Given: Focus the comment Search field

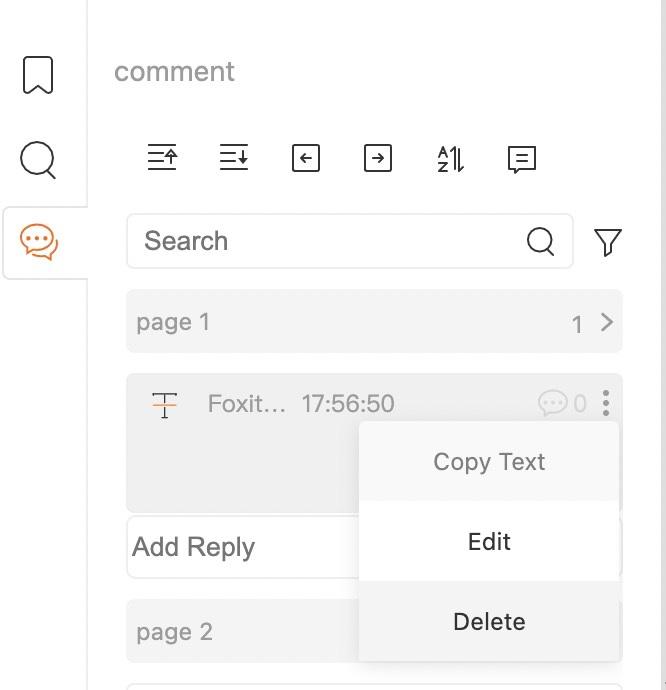Looking at the screenshot, I should (350, 241).
